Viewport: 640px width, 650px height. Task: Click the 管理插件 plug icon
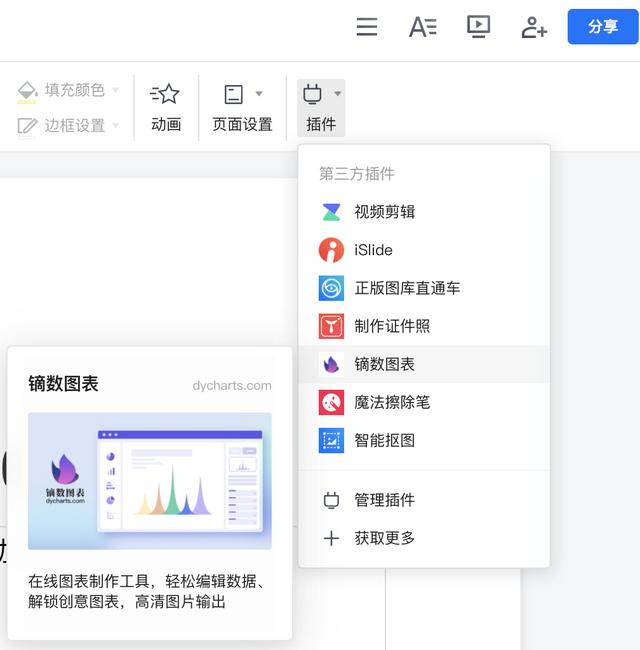[x=331, y=500]
